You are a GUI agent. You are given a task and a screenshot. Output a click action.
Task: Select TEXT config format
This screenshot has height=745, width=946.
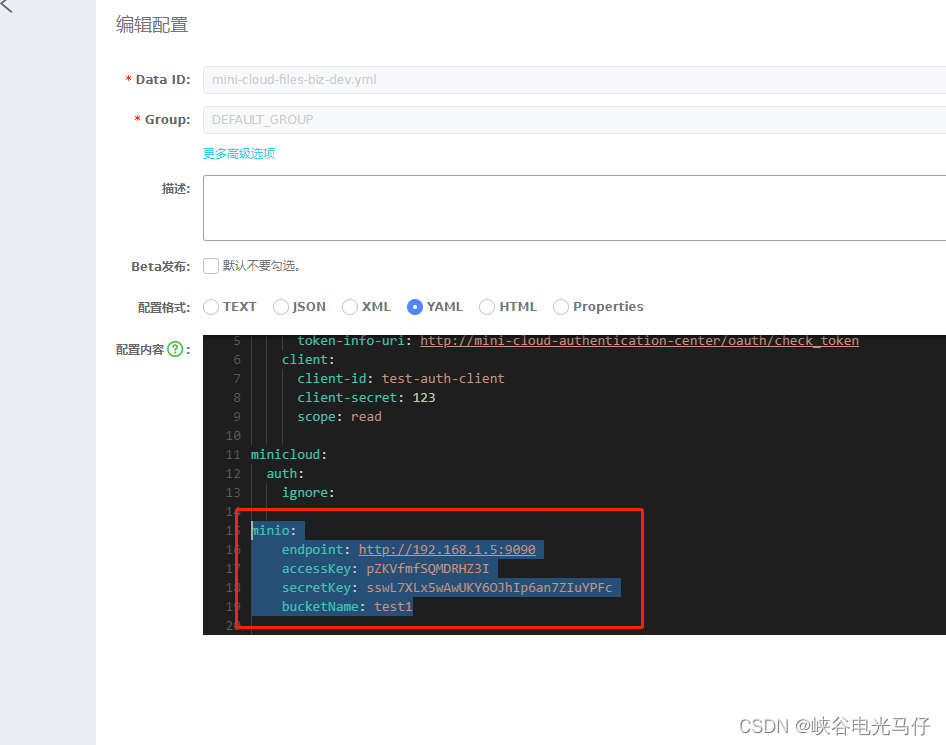(211, 307)
